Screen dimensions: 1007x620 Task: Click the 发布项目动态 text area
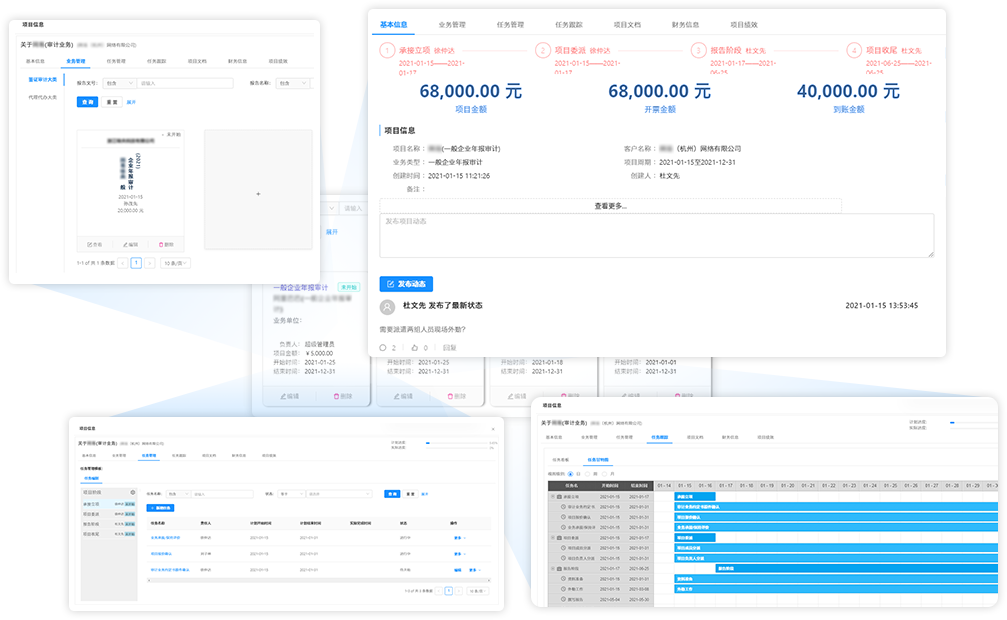(x=656, y=236)
